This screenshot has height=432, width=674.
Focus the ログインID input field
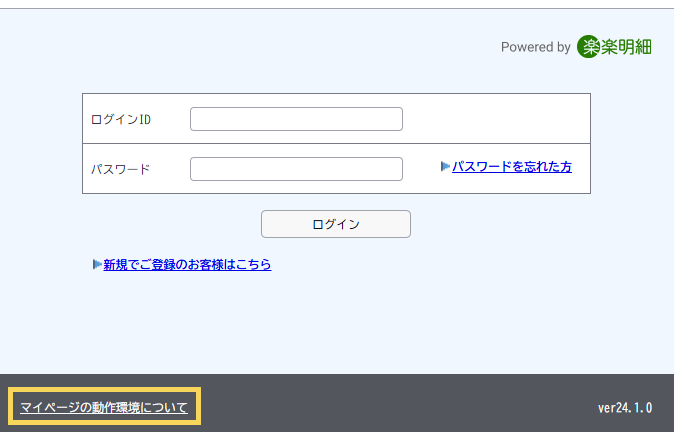tap(296, 120)
